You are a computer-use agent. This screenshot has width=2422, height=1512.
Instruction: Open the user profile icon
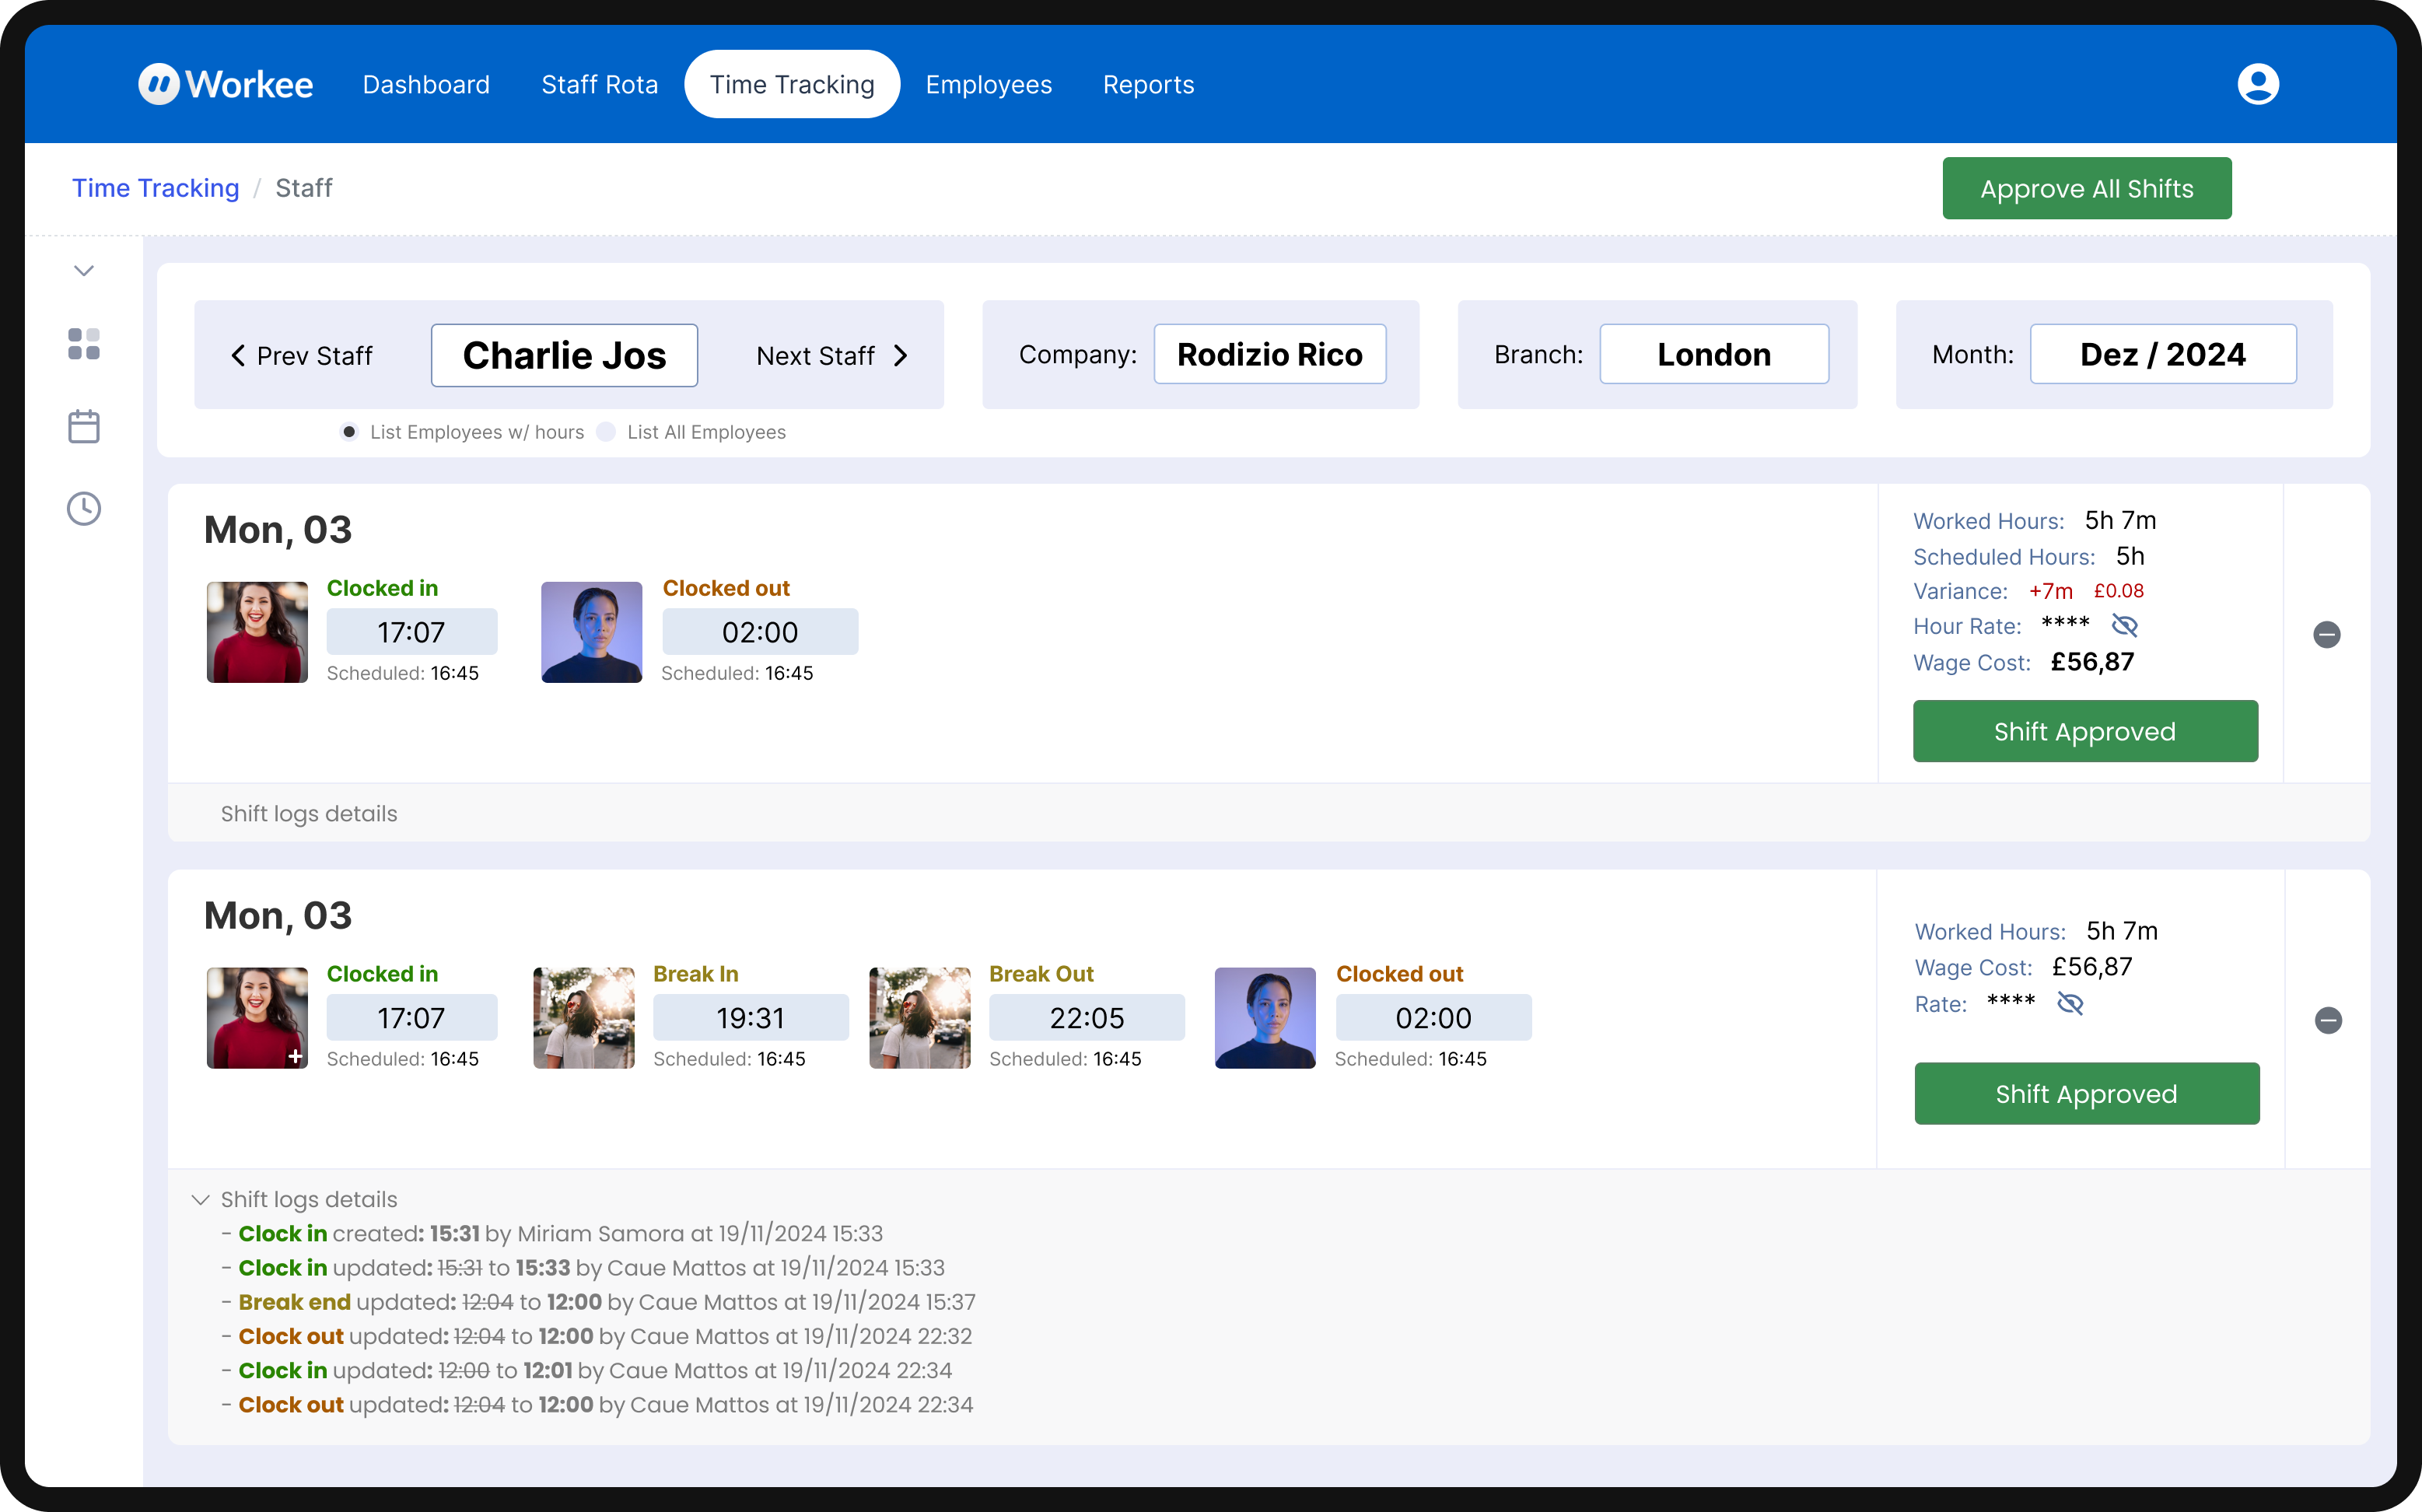2257,84
